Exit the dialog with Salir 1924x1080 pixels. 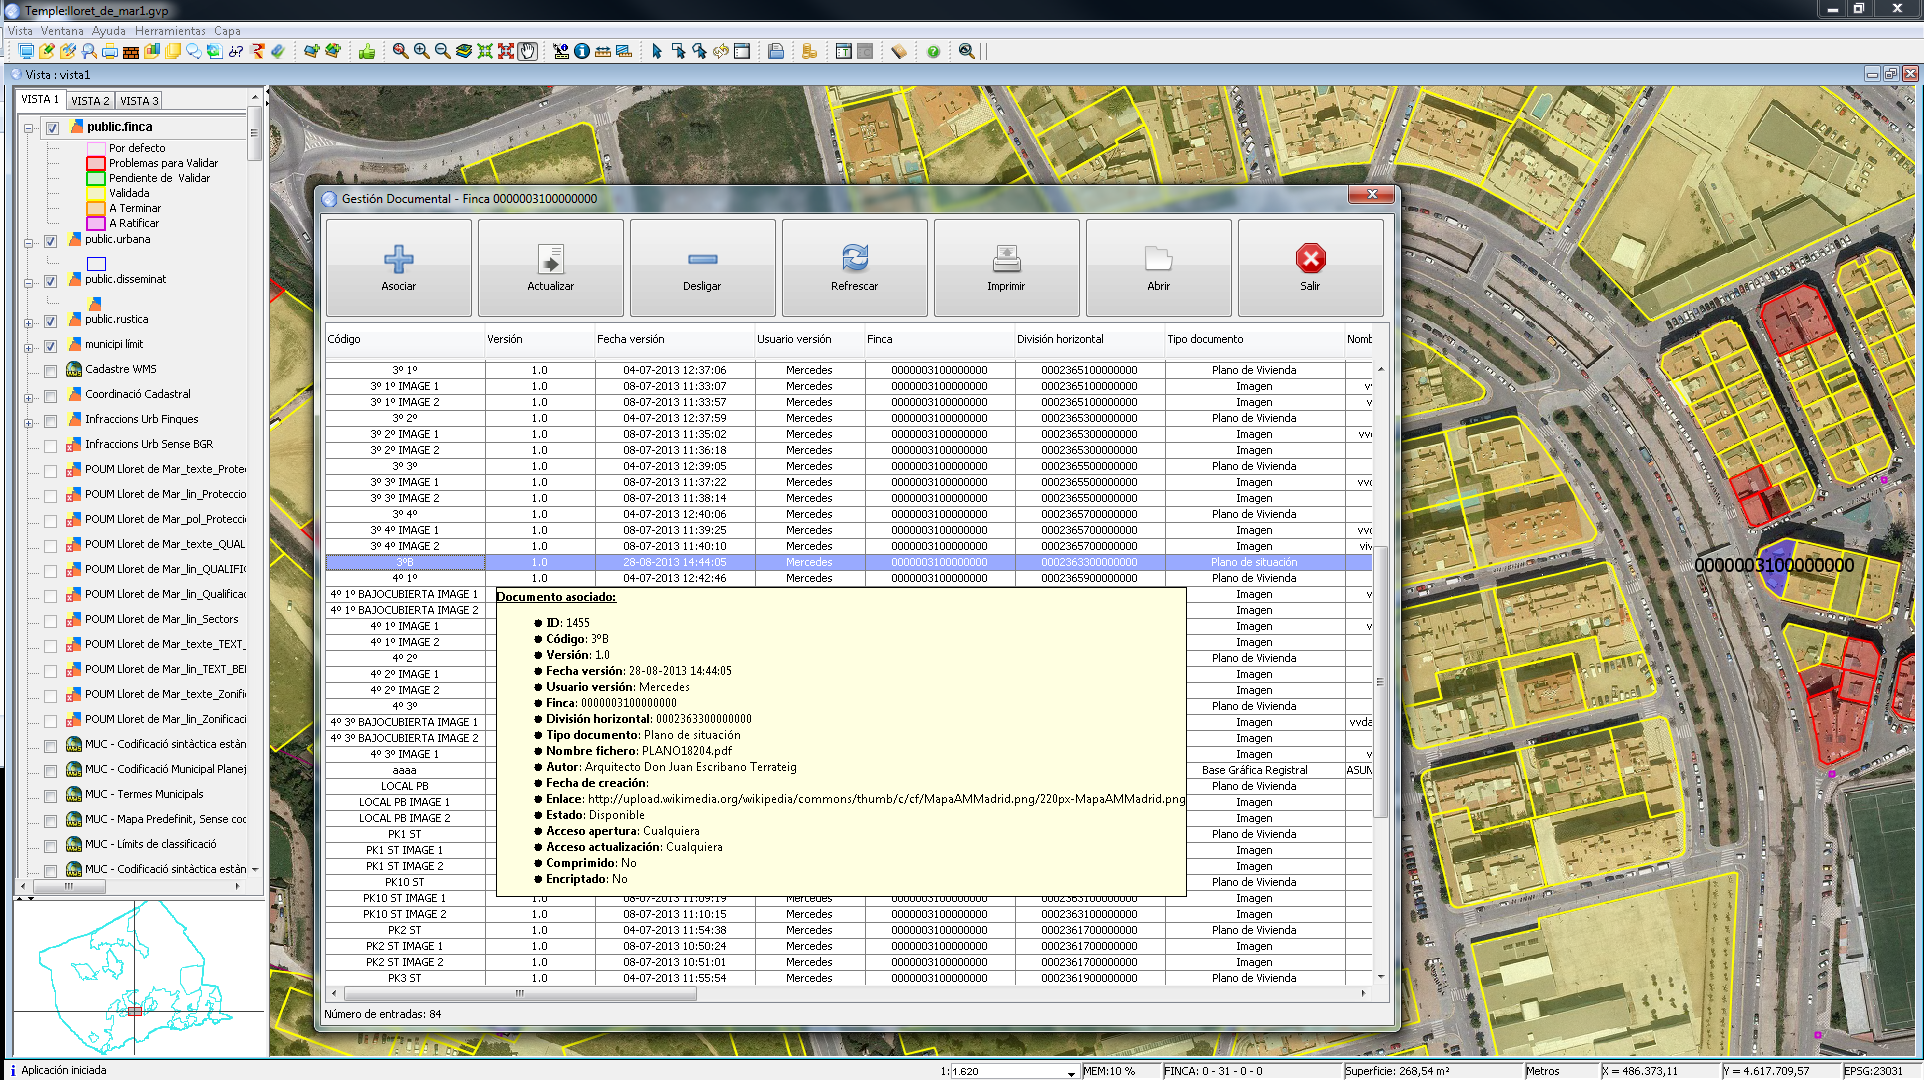1310,268
